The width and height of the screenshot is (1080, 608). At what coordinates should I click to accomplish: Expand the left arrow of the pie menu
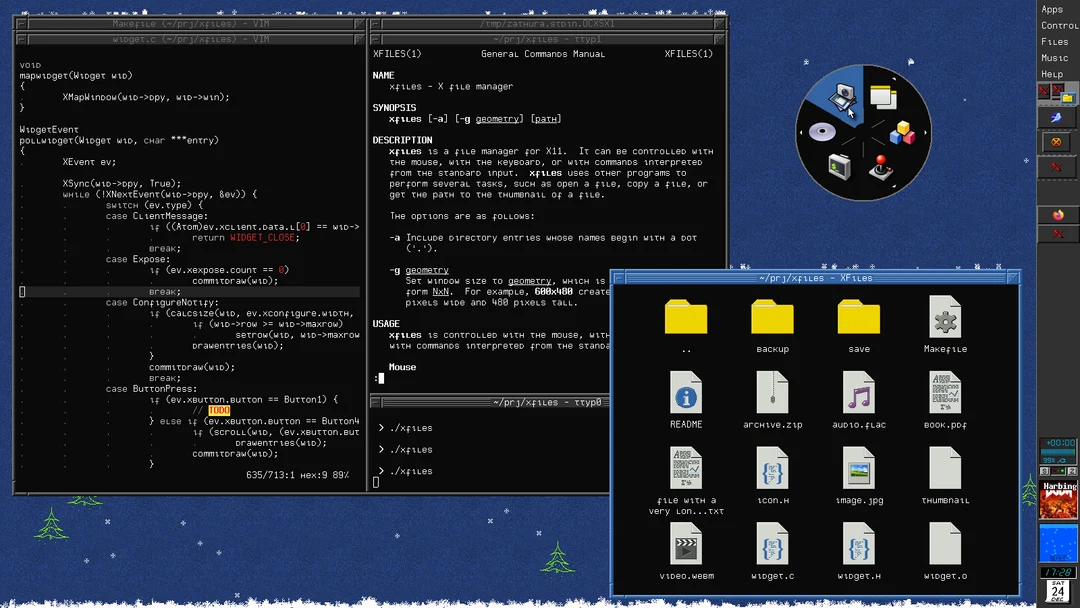800,132
